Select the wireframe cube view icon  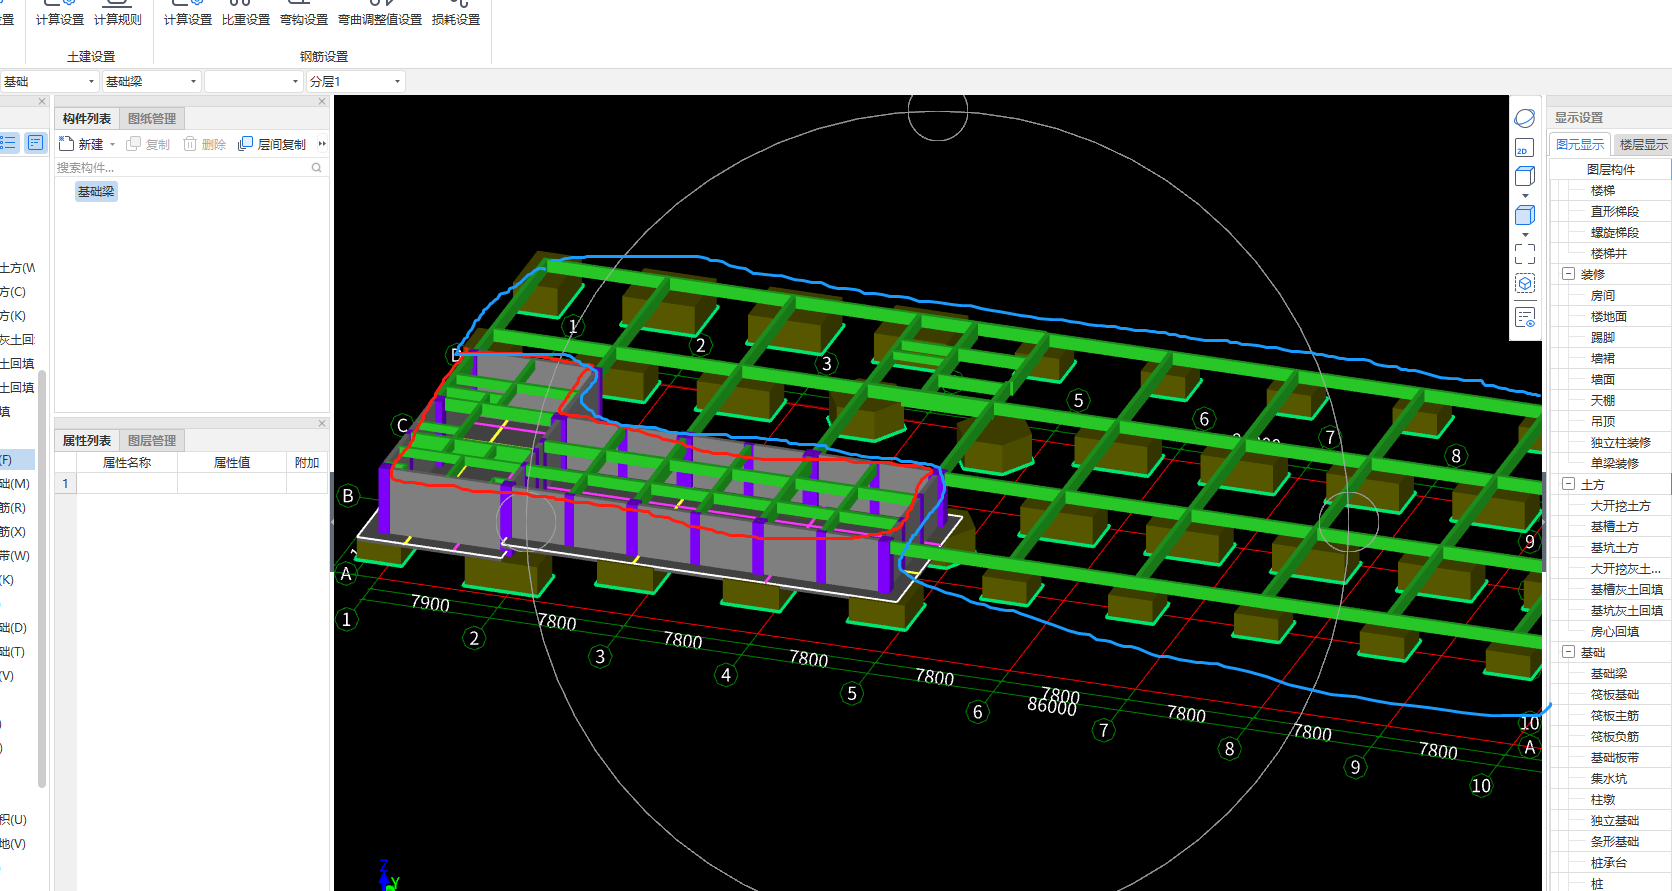coord(1524,176)
